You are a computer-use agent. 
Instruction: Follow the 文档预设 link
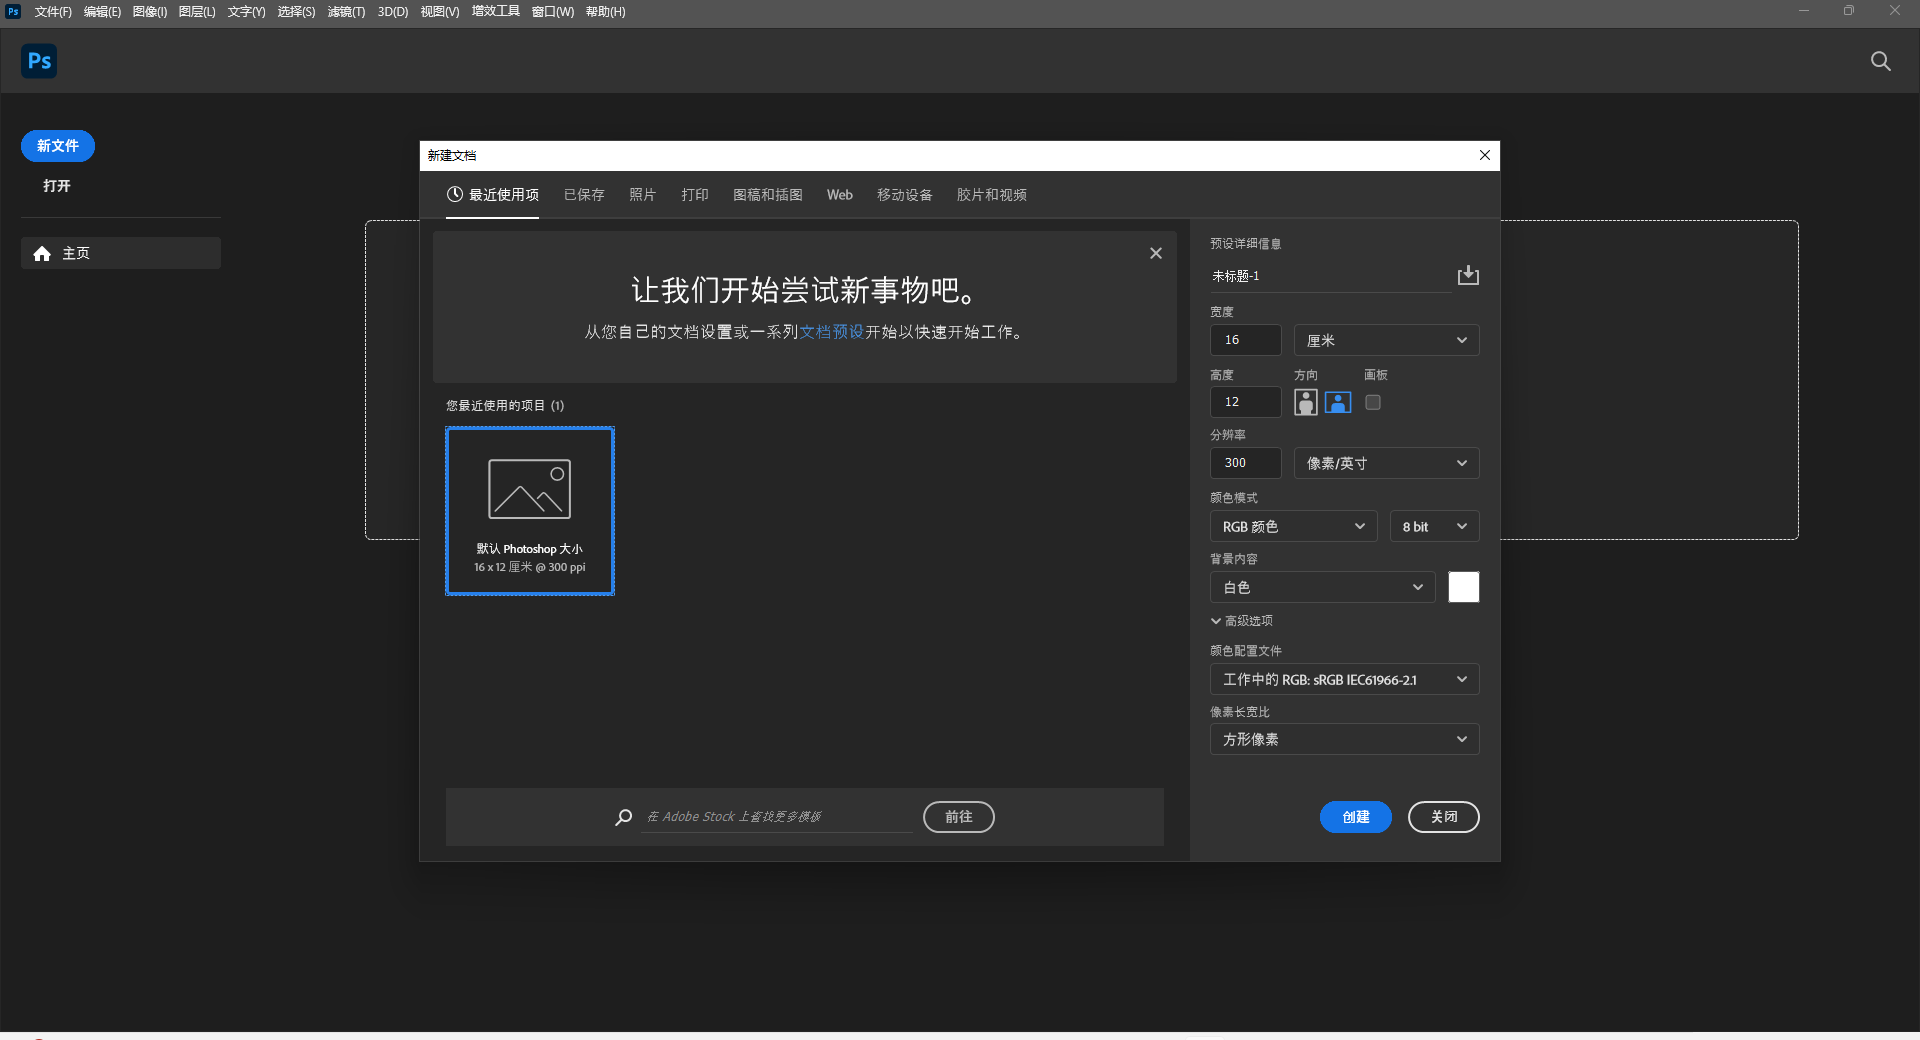pyautogui.click(x=831, y=332)
